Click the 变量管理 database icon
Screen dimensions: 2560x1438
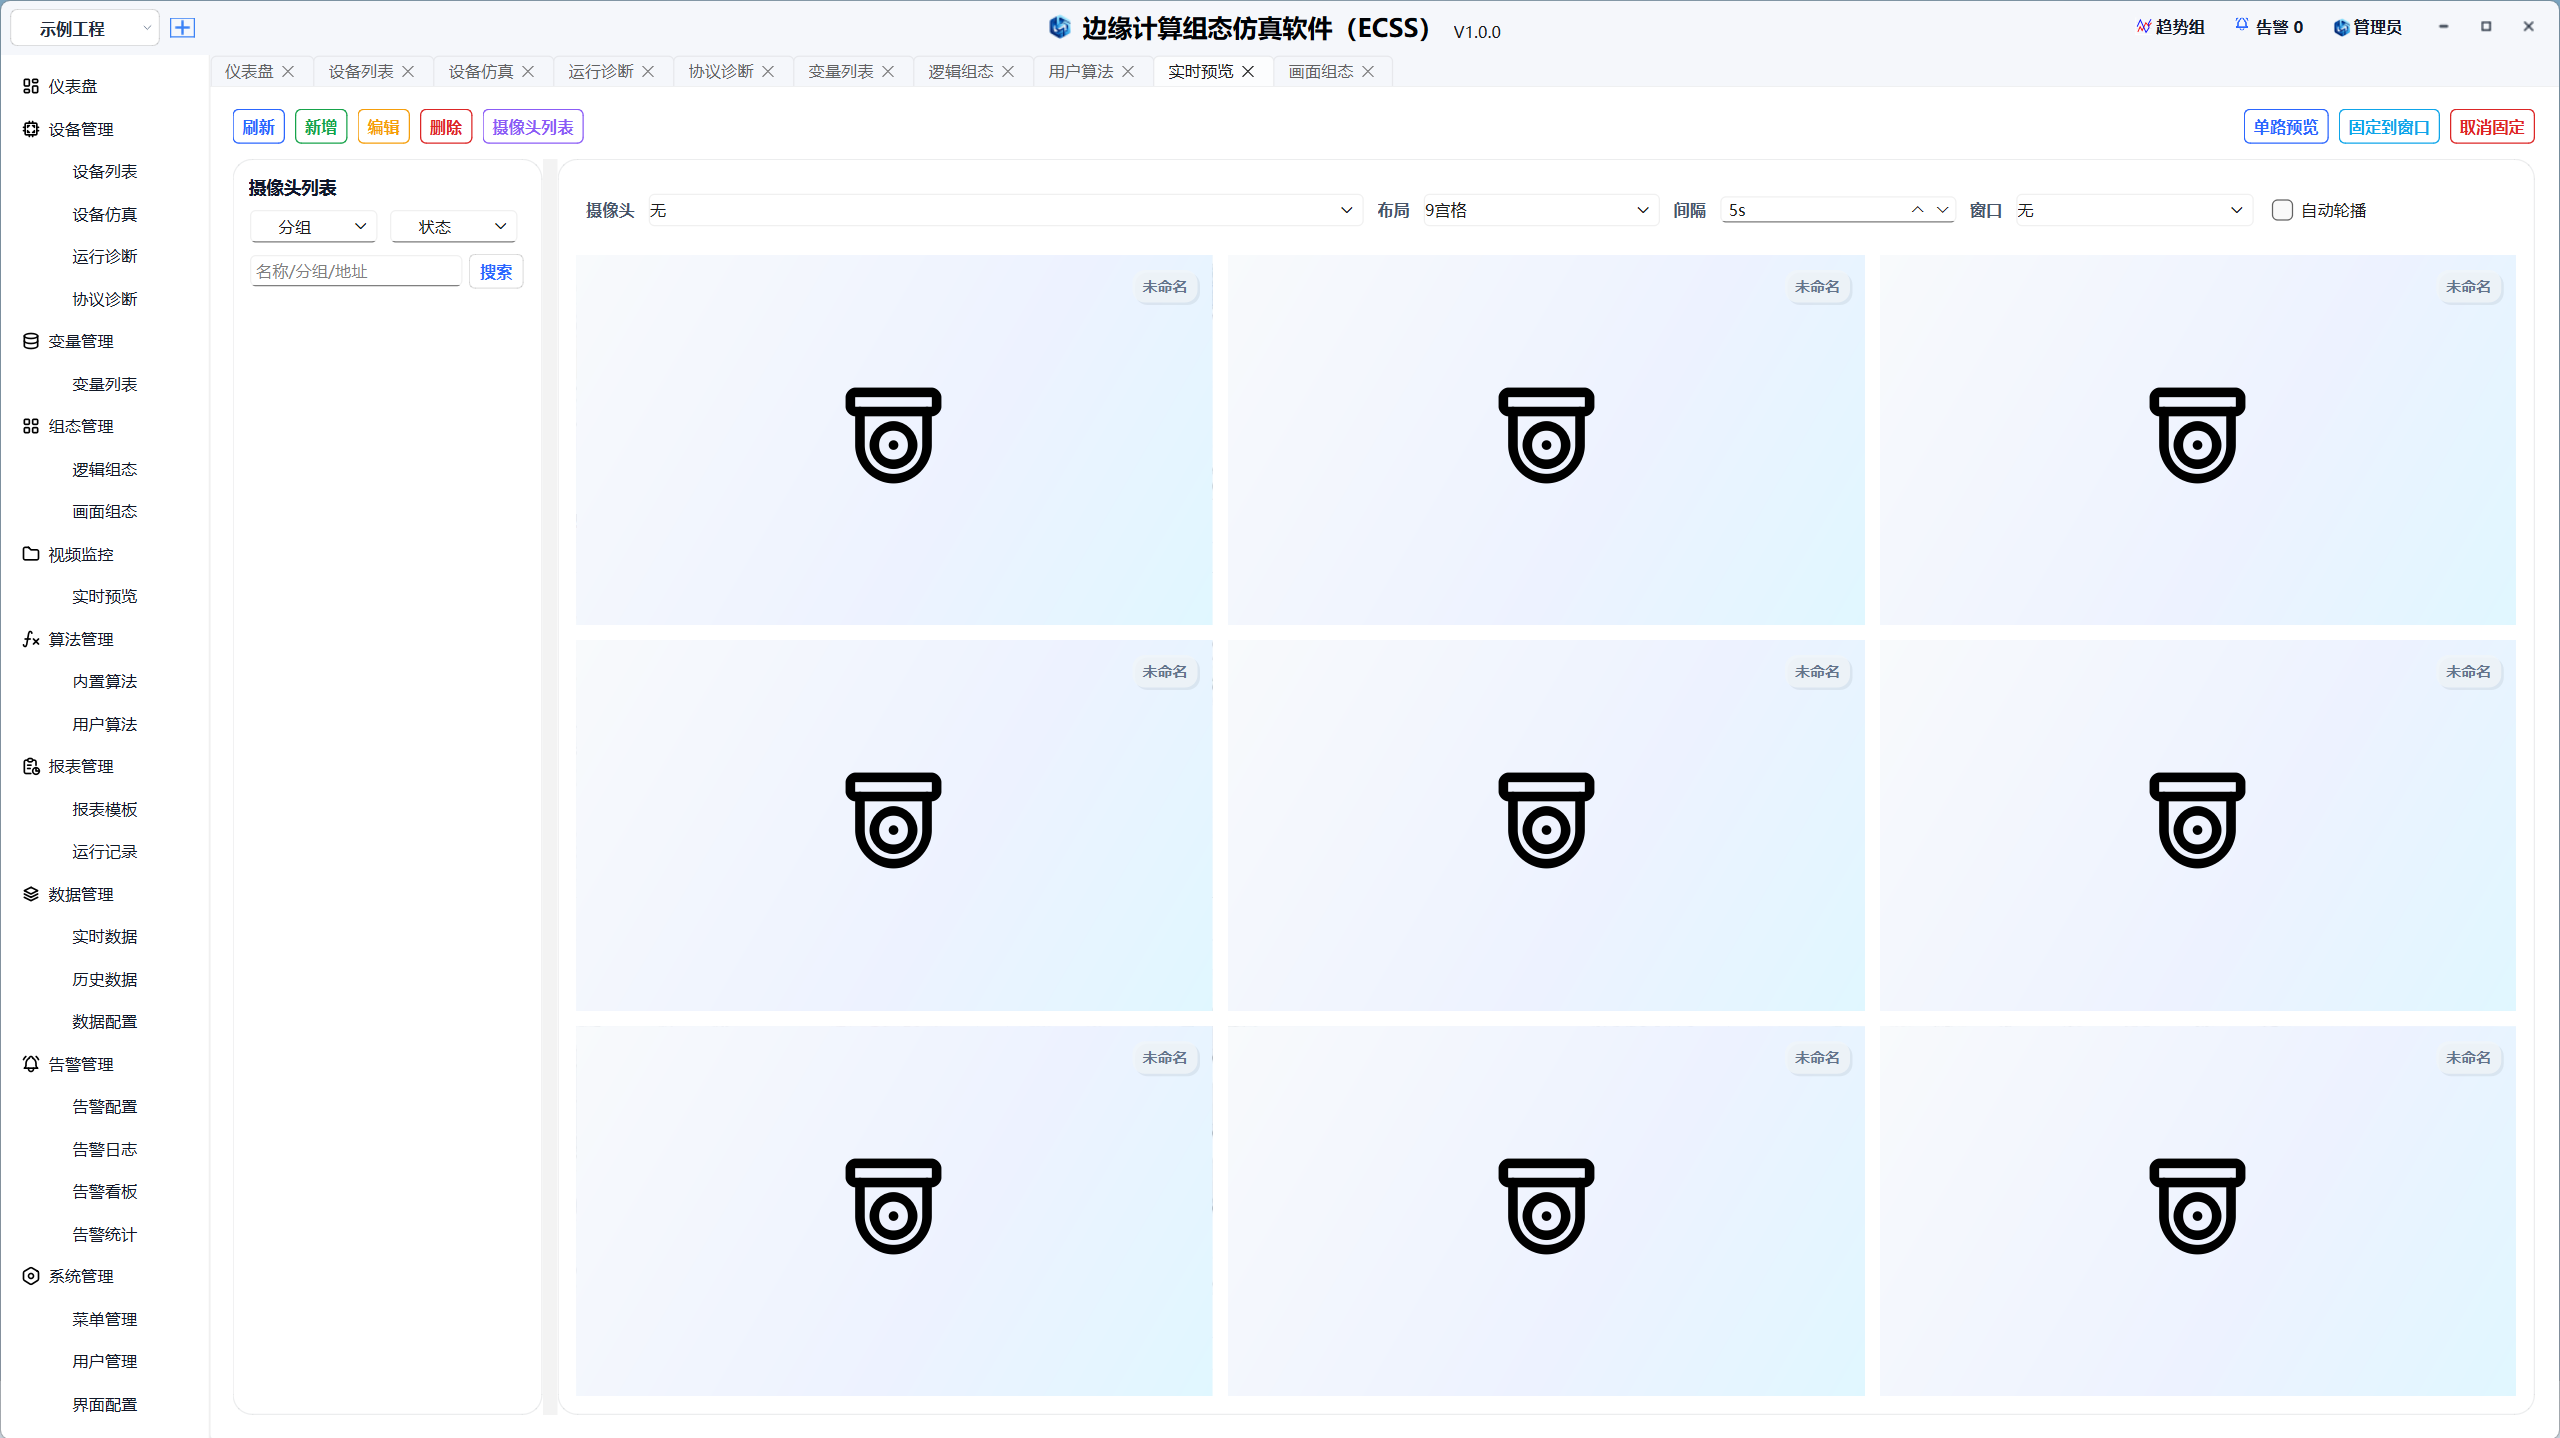(x=31, y=341)
